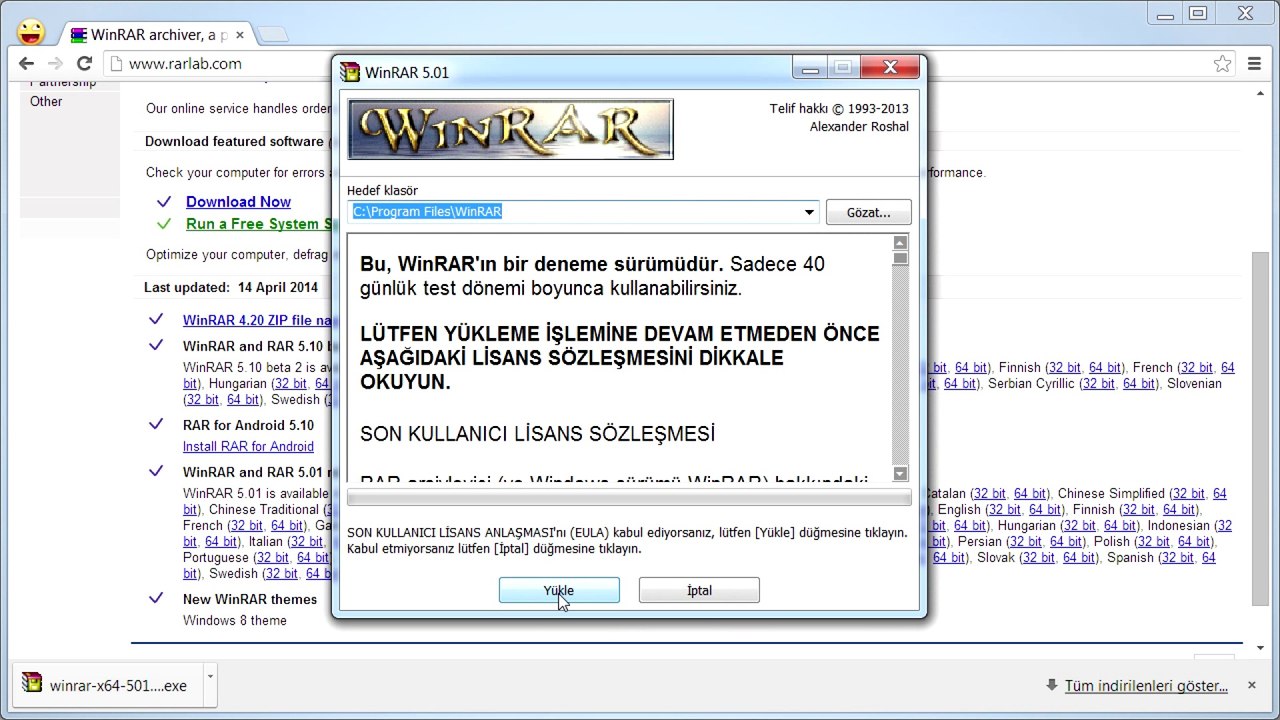The width and height of the screenshot is (1280, 720).
Task: Click the 'Windows 8 theme' text
Action: coord(235,621)
